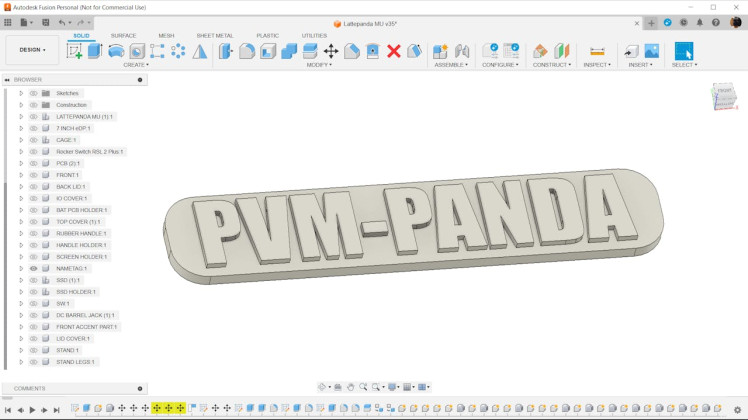Open the data panel grid icon
Screen dimensions: 748x420
coord(8,22)
